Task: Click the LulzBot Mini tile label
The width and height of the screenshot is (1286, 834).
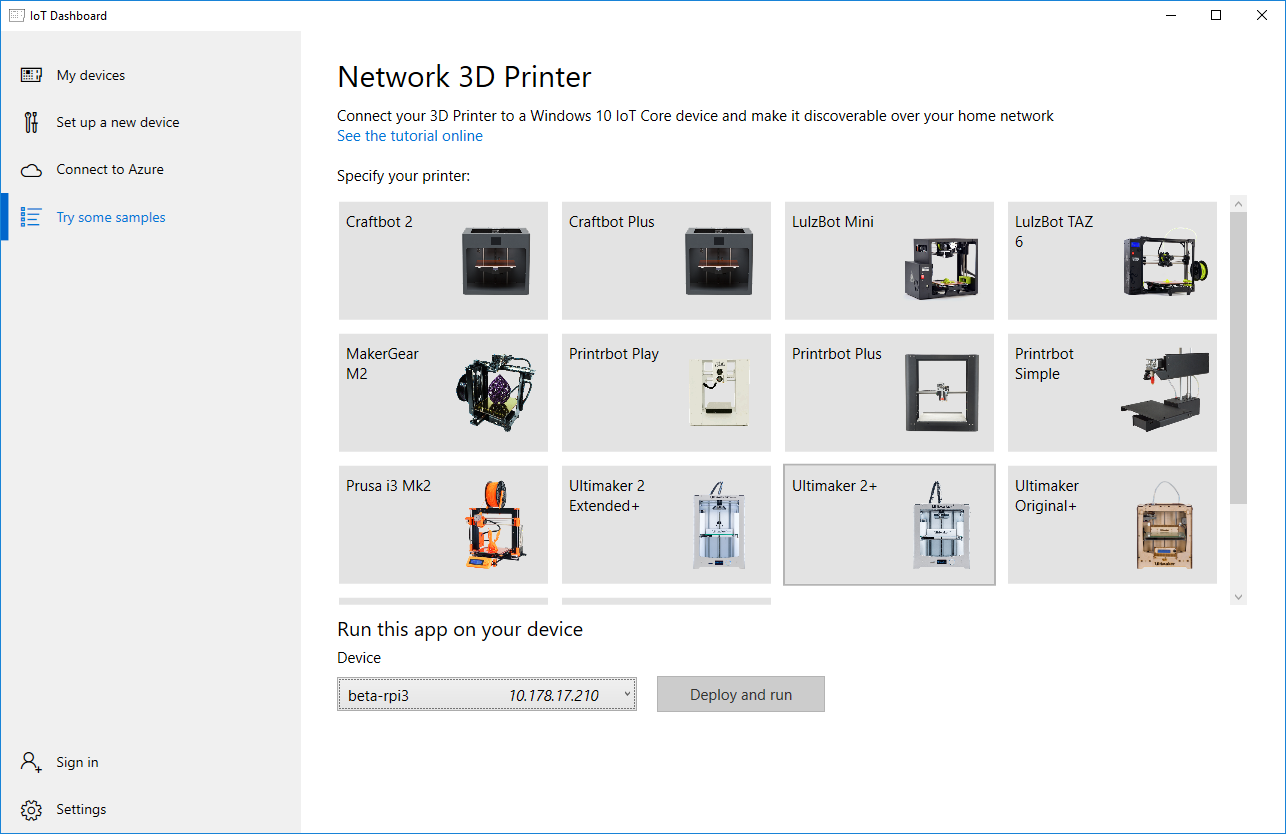Action: [833, 222]
